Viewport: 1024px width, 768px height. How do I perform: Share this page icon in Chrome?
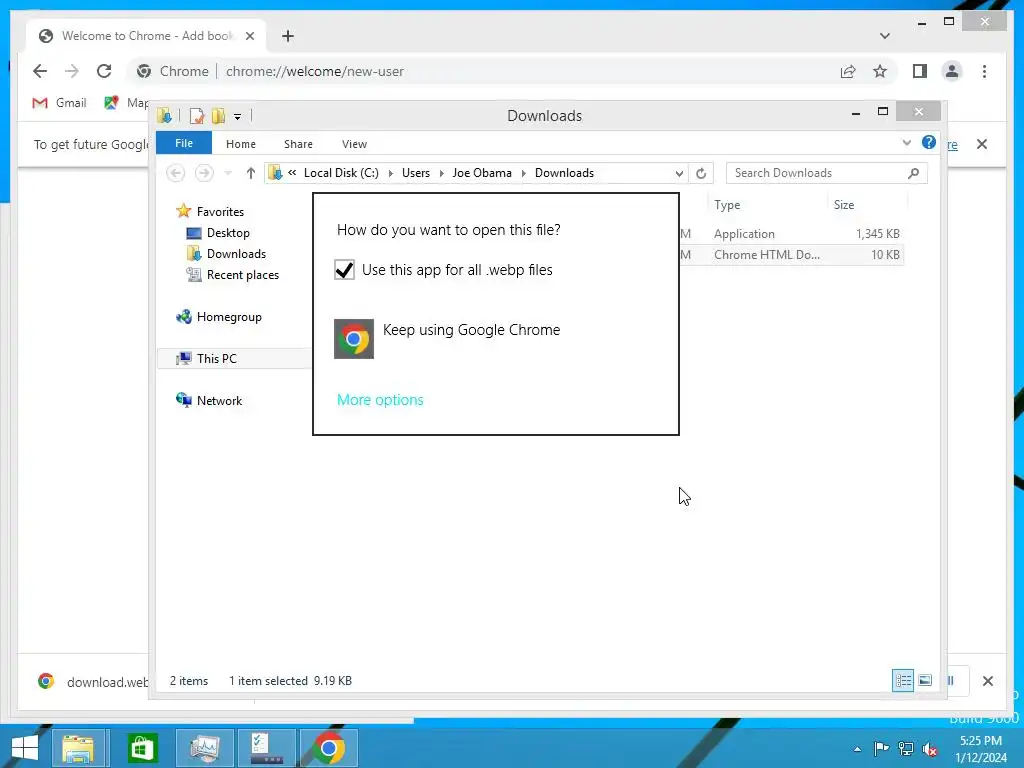click(x=848, y=71)
